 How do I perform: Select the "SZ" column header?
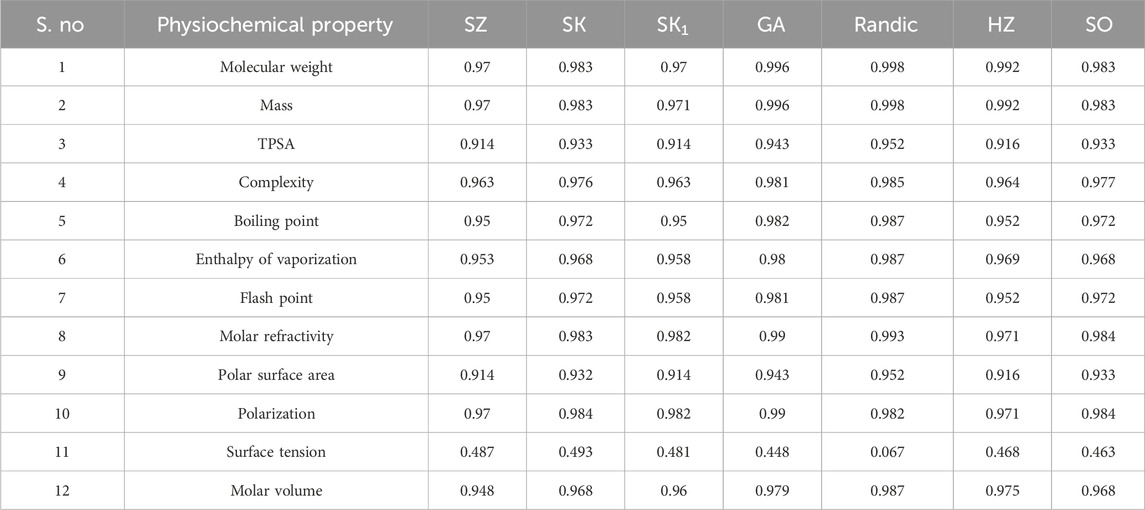tap(476, 25)
